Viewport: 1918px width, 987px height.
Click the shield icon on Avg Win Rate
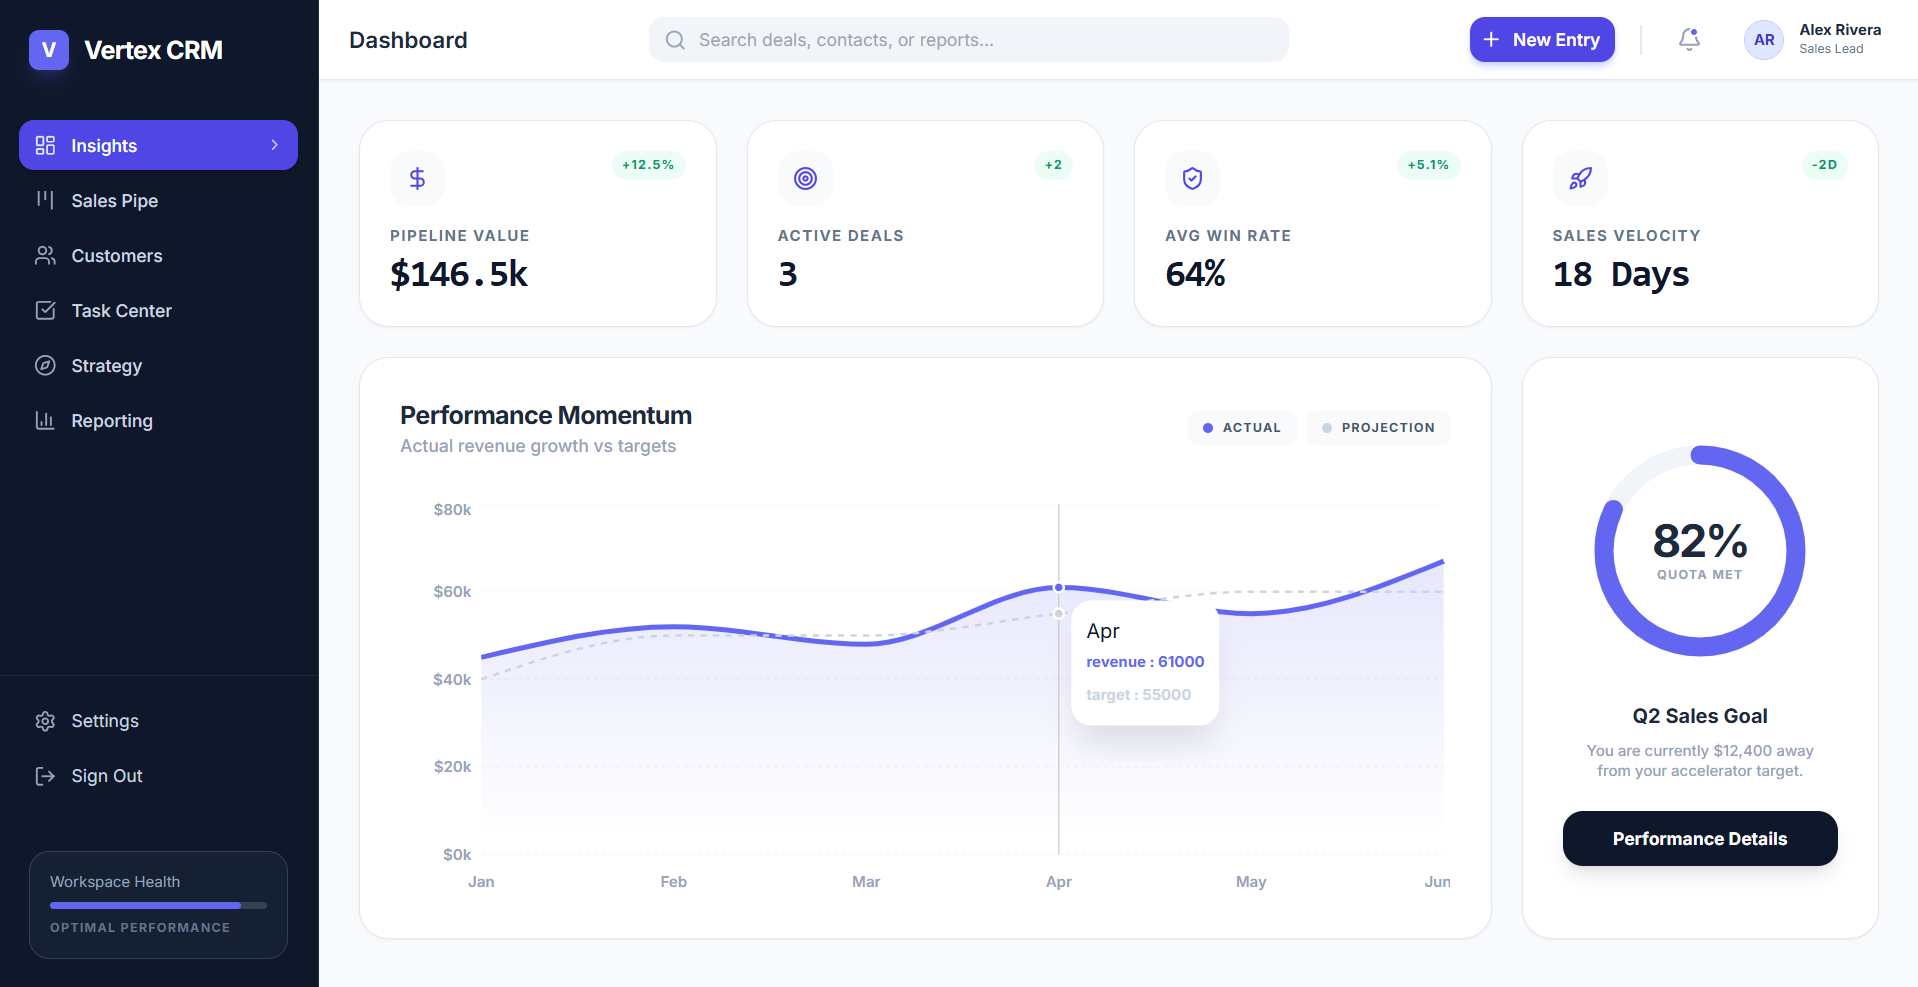pos(1192,178)
